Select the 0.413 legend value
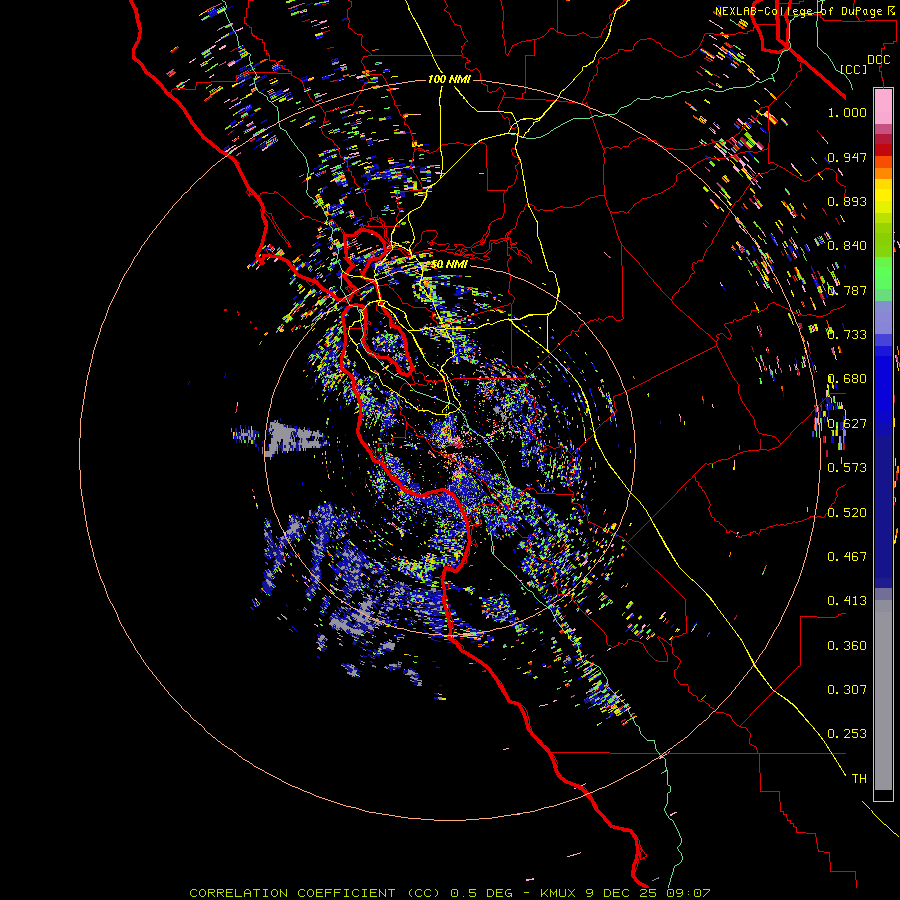900x900 pixels. [x=847, y=601]
